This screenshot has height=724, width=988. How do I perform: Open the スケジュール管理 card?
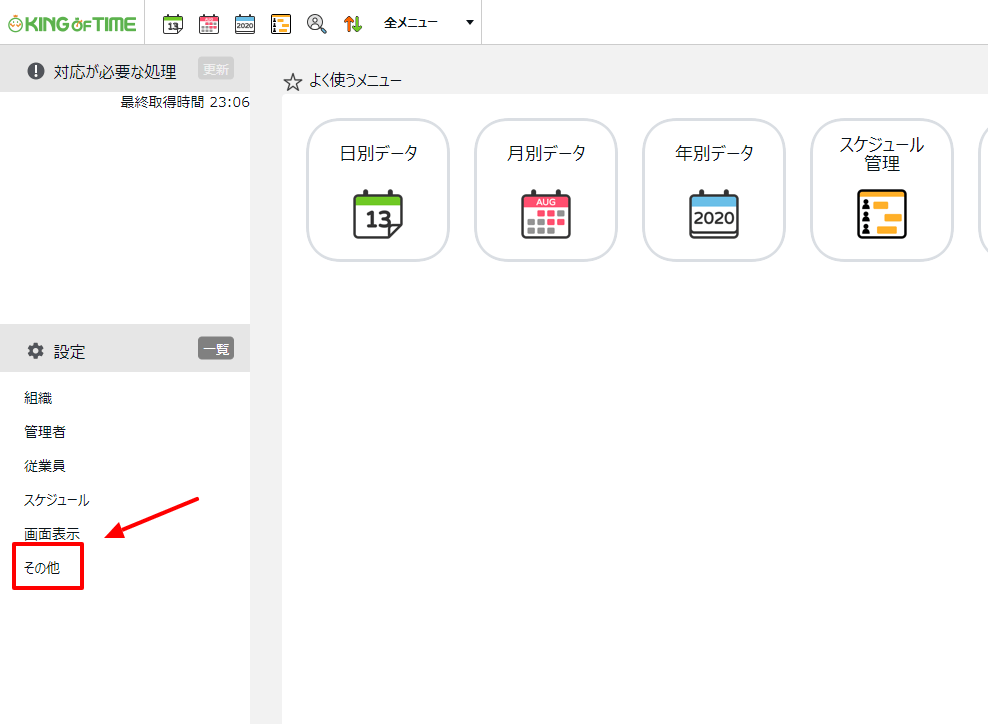[x=882, y=190]
